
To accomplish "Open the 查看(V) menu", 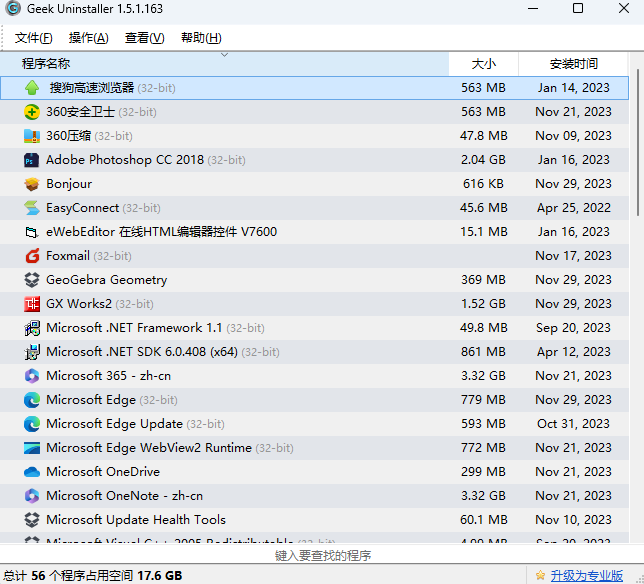I will tap(145, 38).
